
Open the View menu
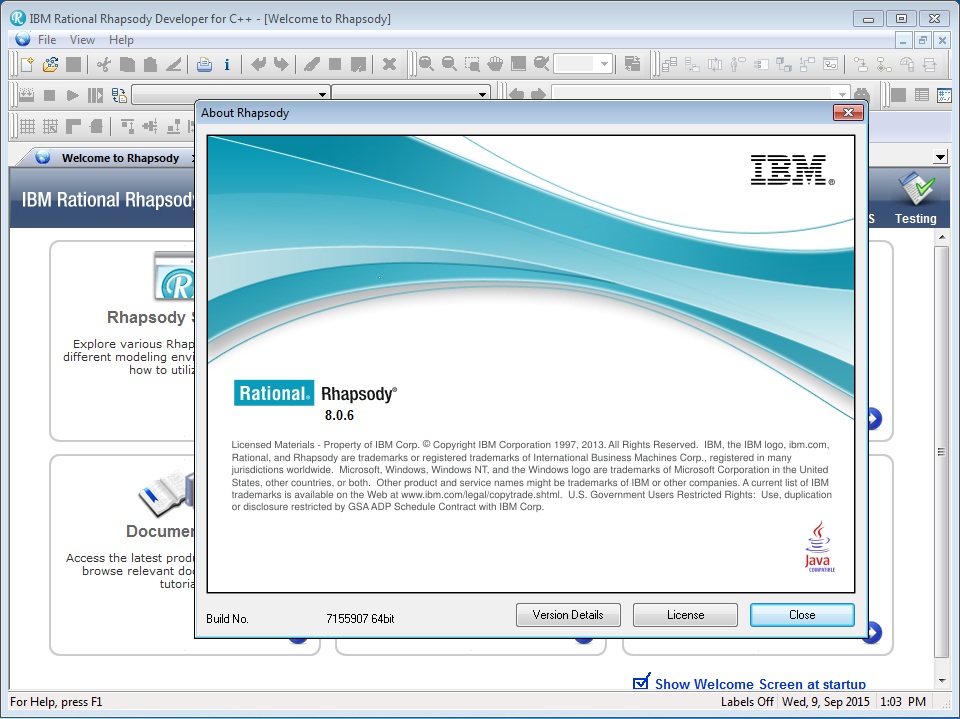82,40
